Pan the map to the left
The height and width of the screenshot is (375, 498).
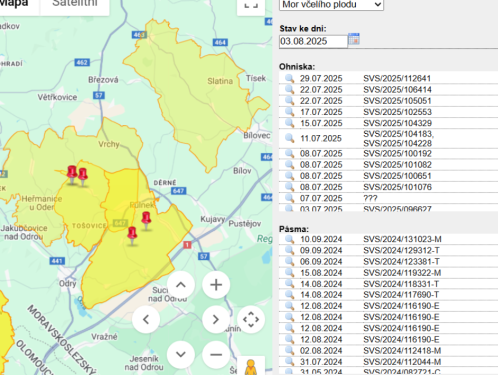point(146,320)
